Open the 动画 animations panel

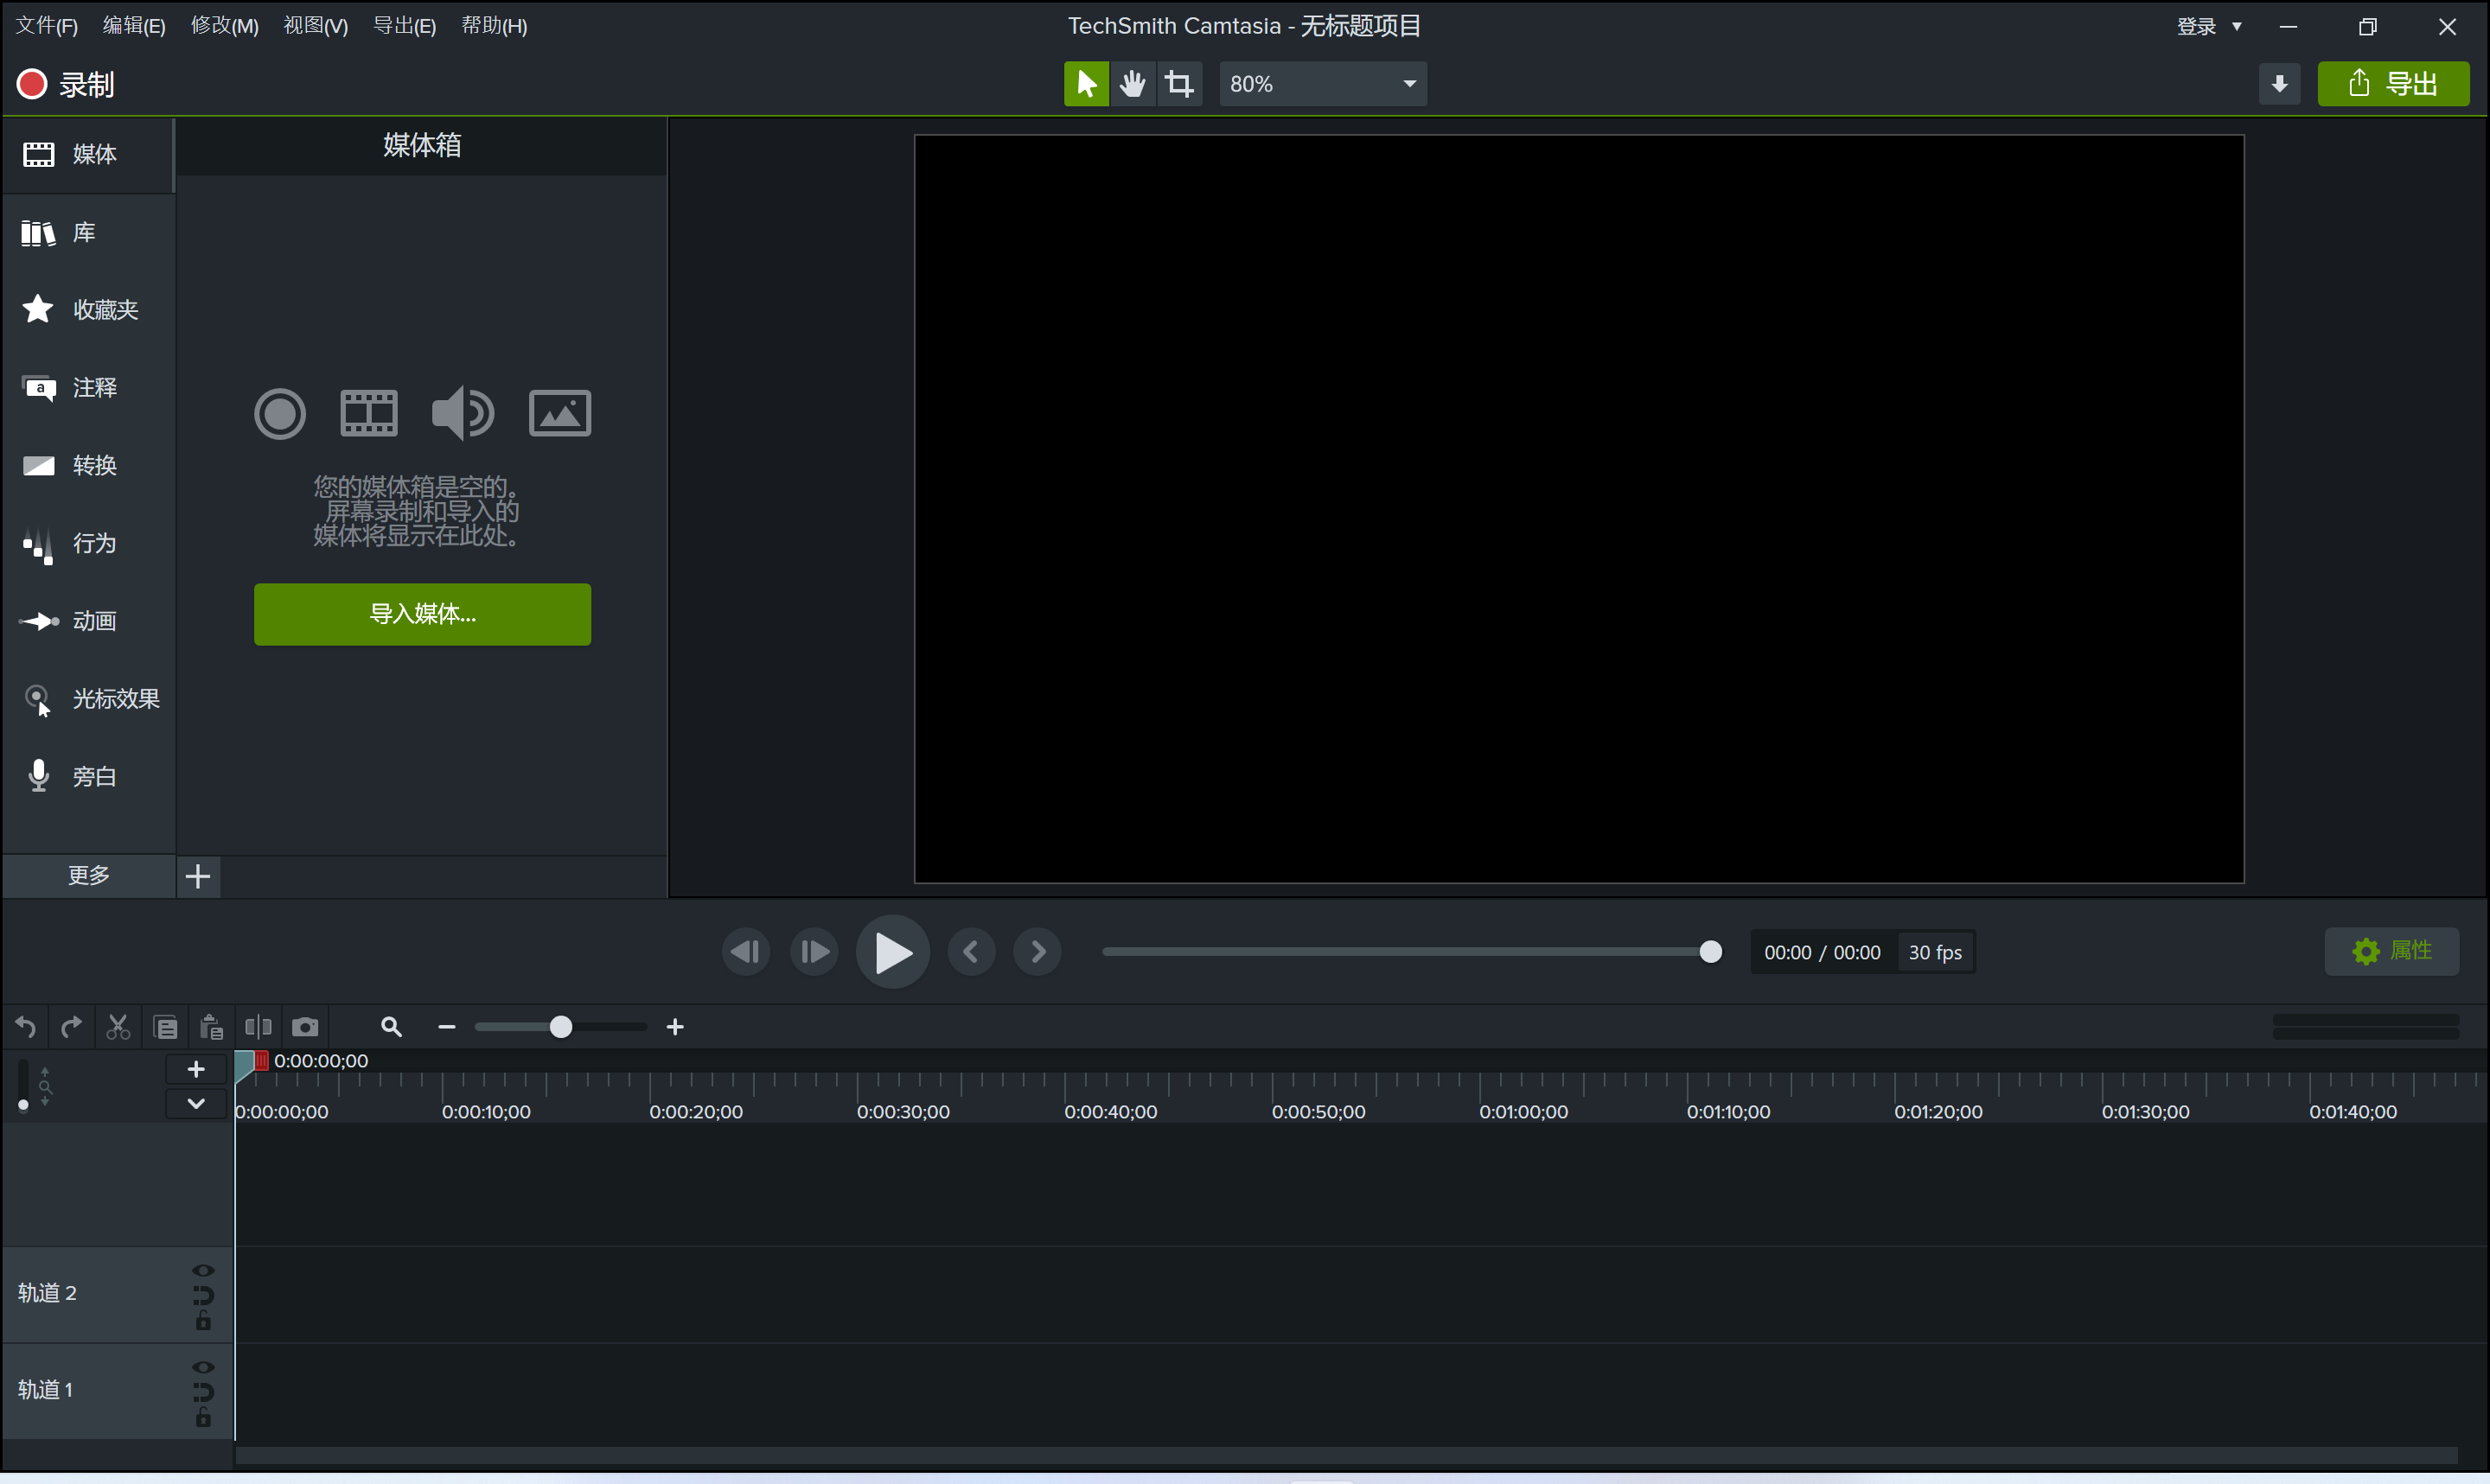point(88,622)
